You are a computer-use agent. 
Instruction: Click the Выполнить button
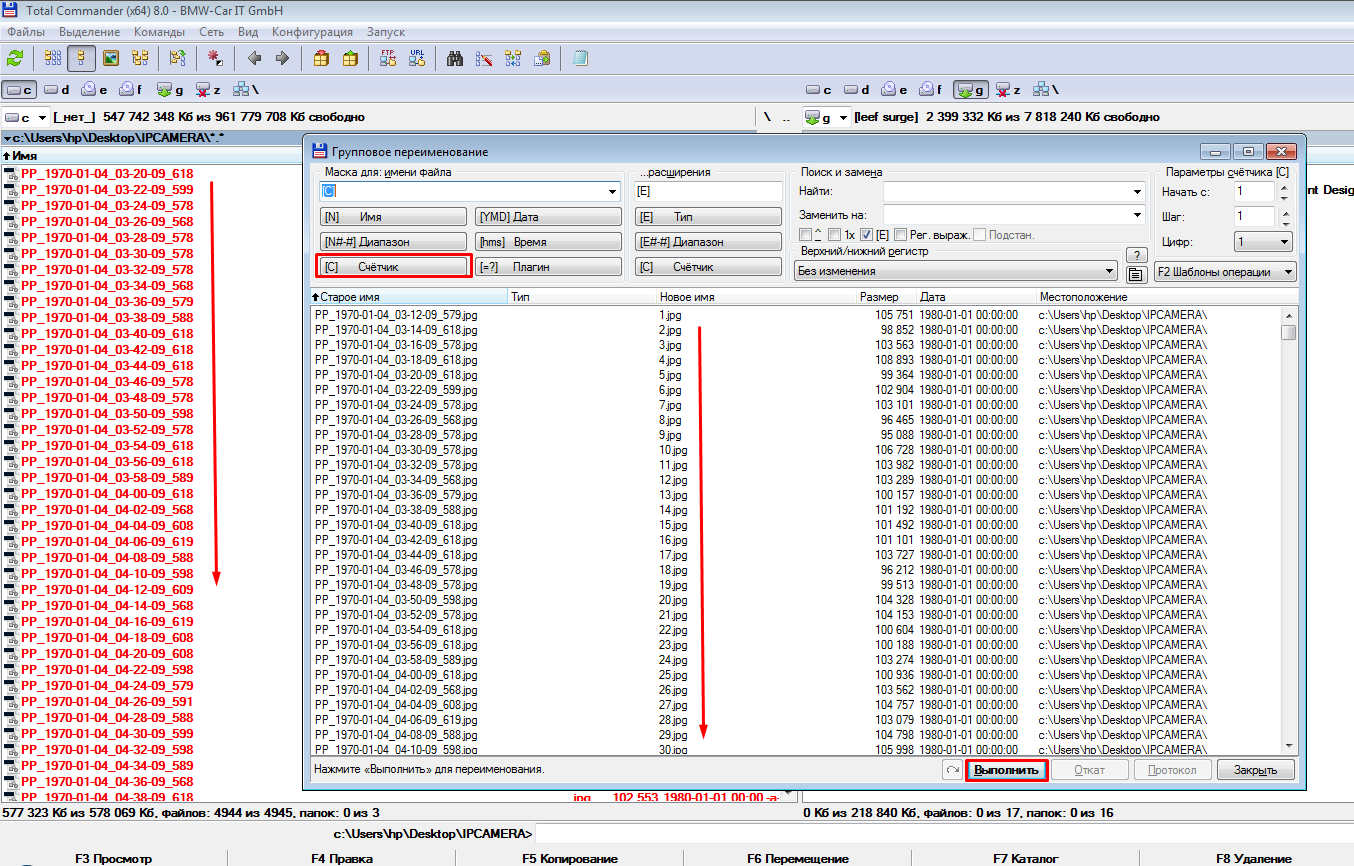click(x=1006, y=770)
